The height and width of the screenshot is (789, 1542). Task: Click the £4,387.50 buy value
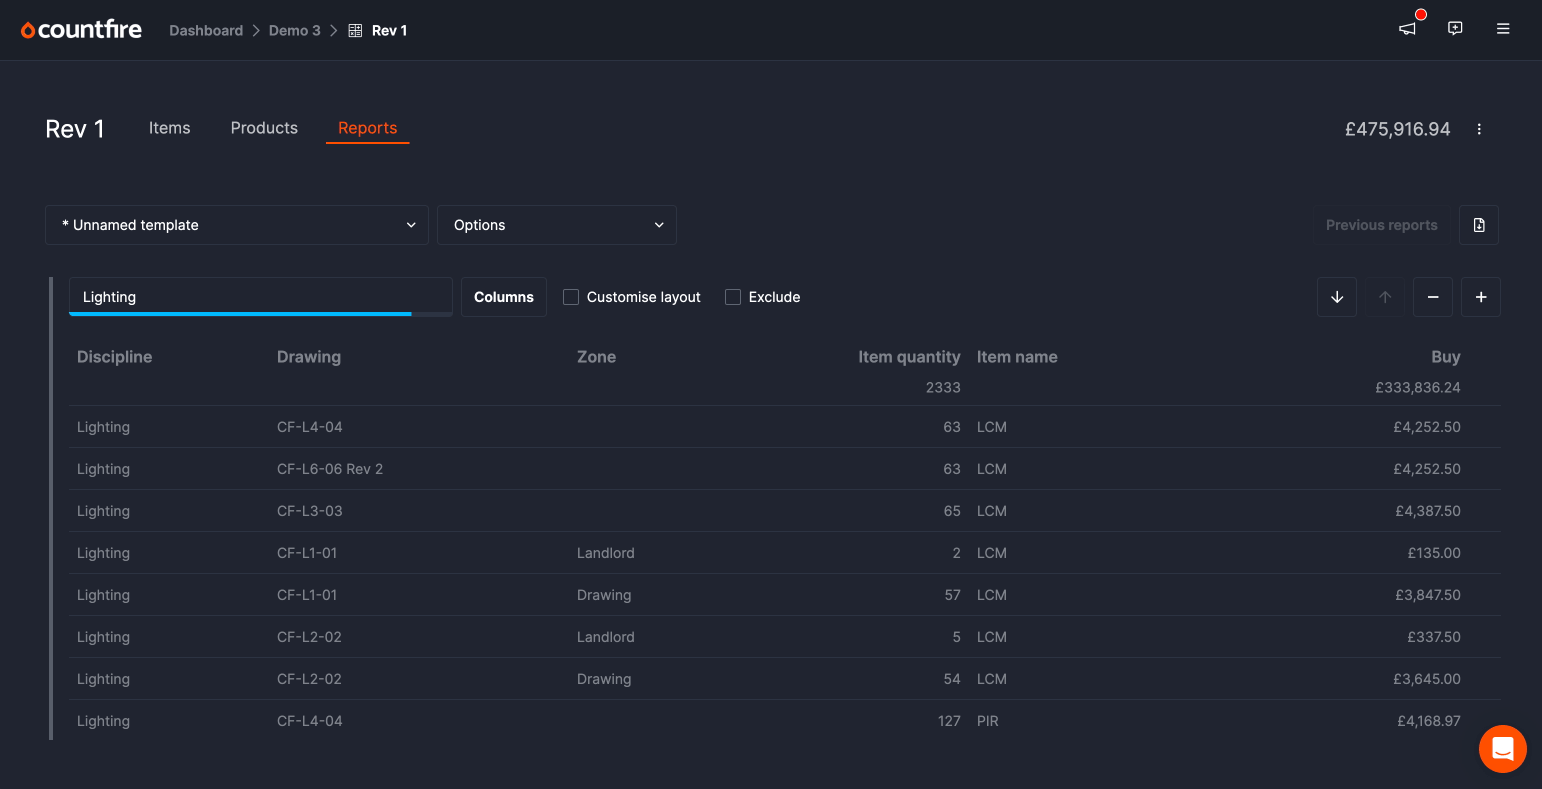[1428, 511]
